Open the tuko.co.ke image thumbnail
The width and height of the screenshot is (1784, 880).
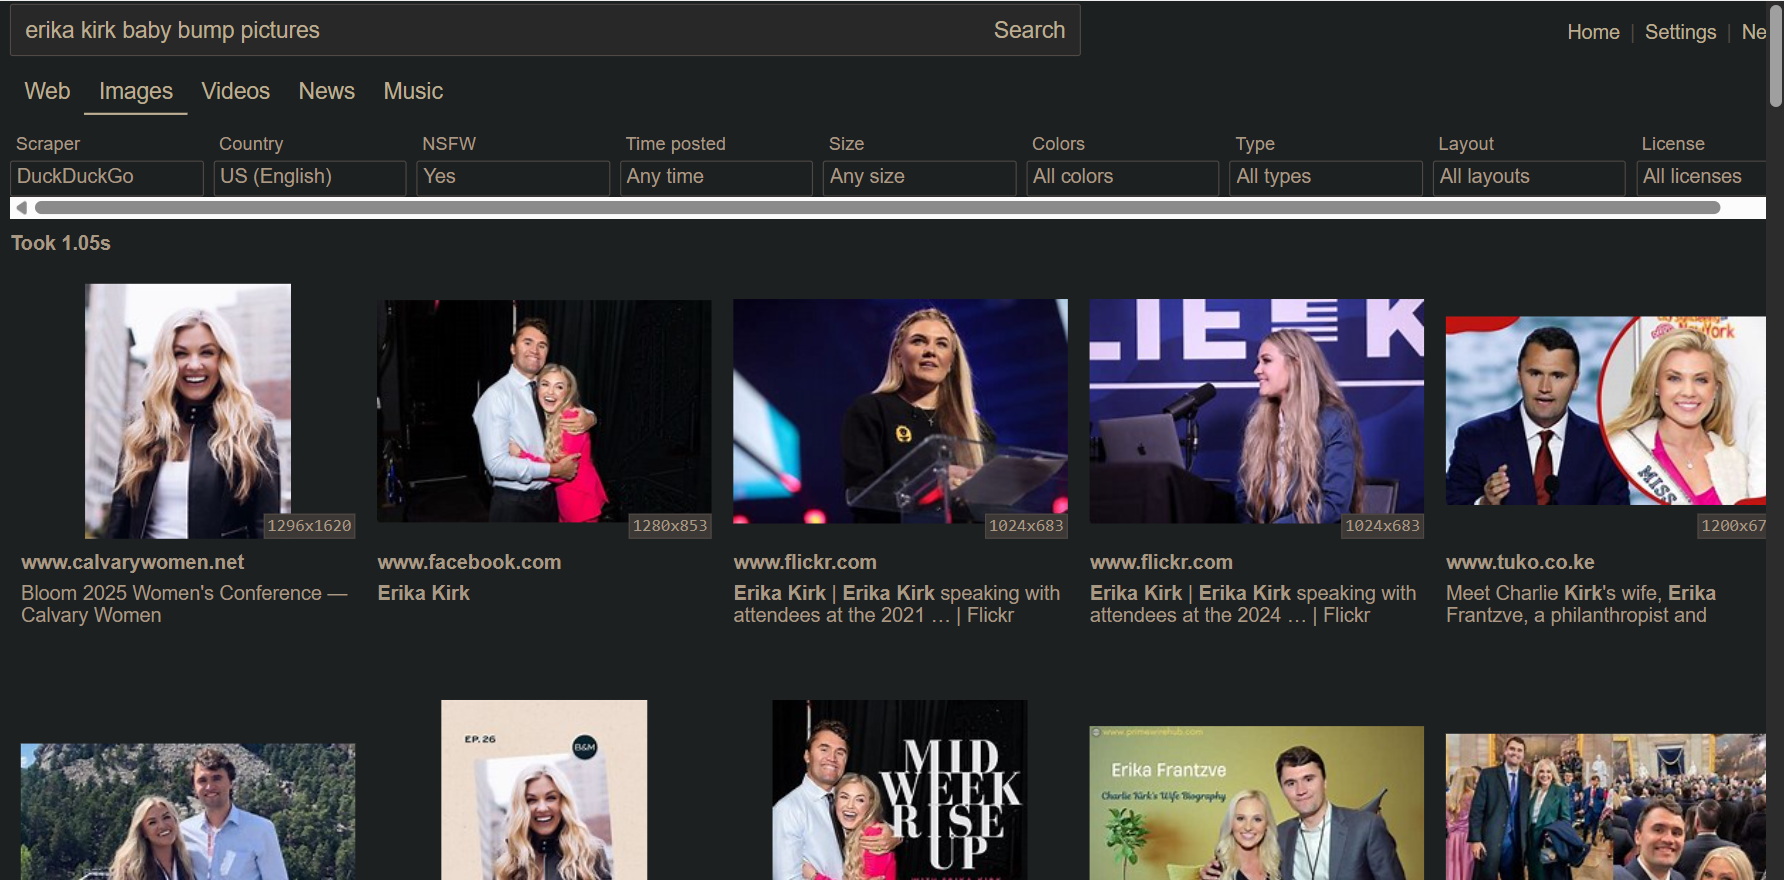click(x=1606, y=411)
